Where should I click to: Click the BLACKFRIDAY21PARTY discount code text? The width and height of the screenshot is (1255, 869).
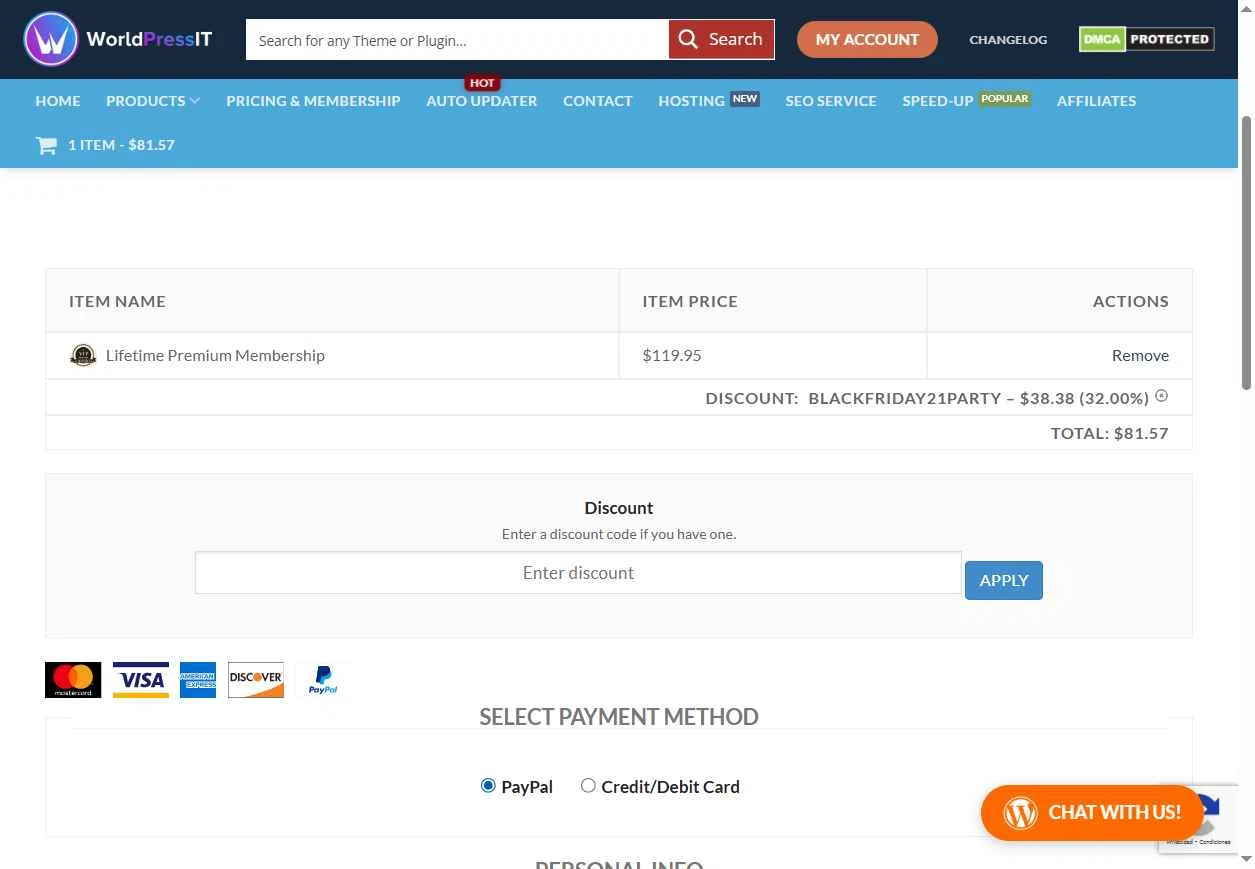point(904,398)
